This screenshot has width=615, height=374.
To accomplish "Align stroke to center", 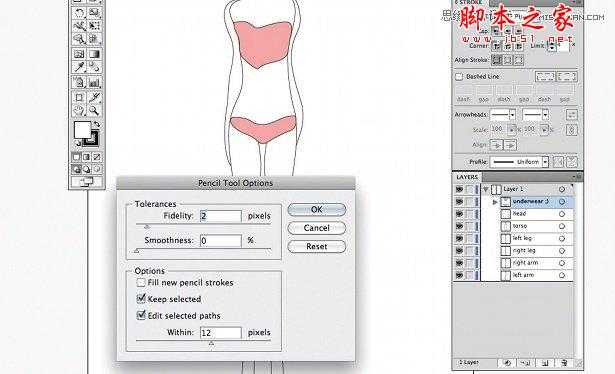I will point(497,60).
